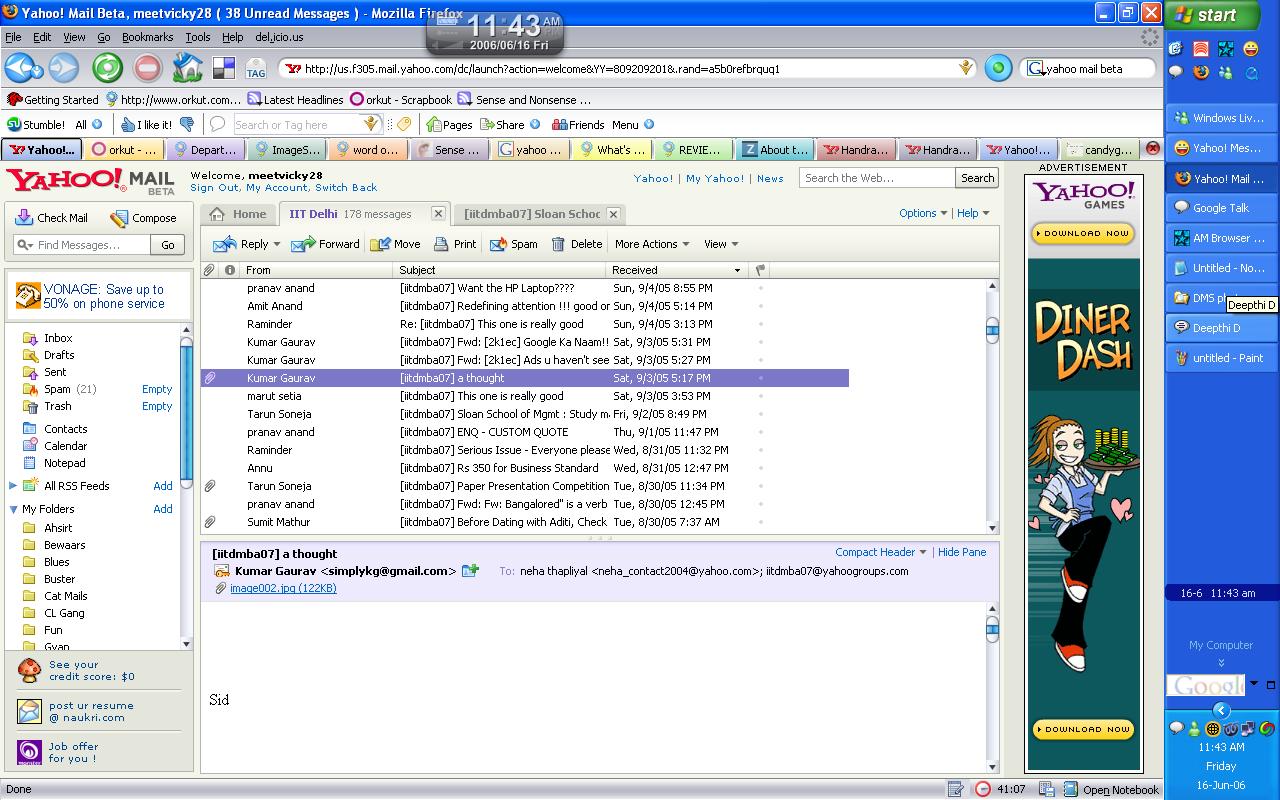1280x800 pixels.
Task: Hide the reading pane with Hide Pane
Action: pos(962,552)
